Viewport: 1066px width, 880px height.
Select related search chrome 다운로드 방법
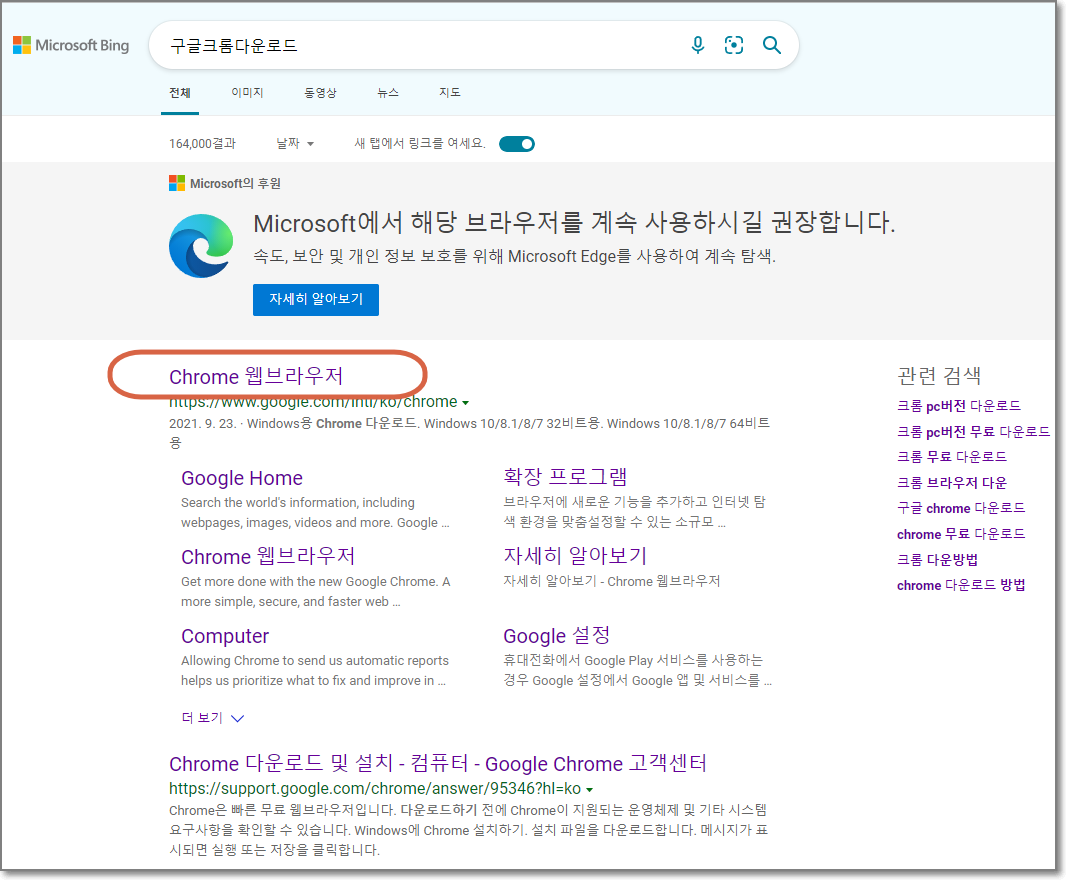(961, 585)
